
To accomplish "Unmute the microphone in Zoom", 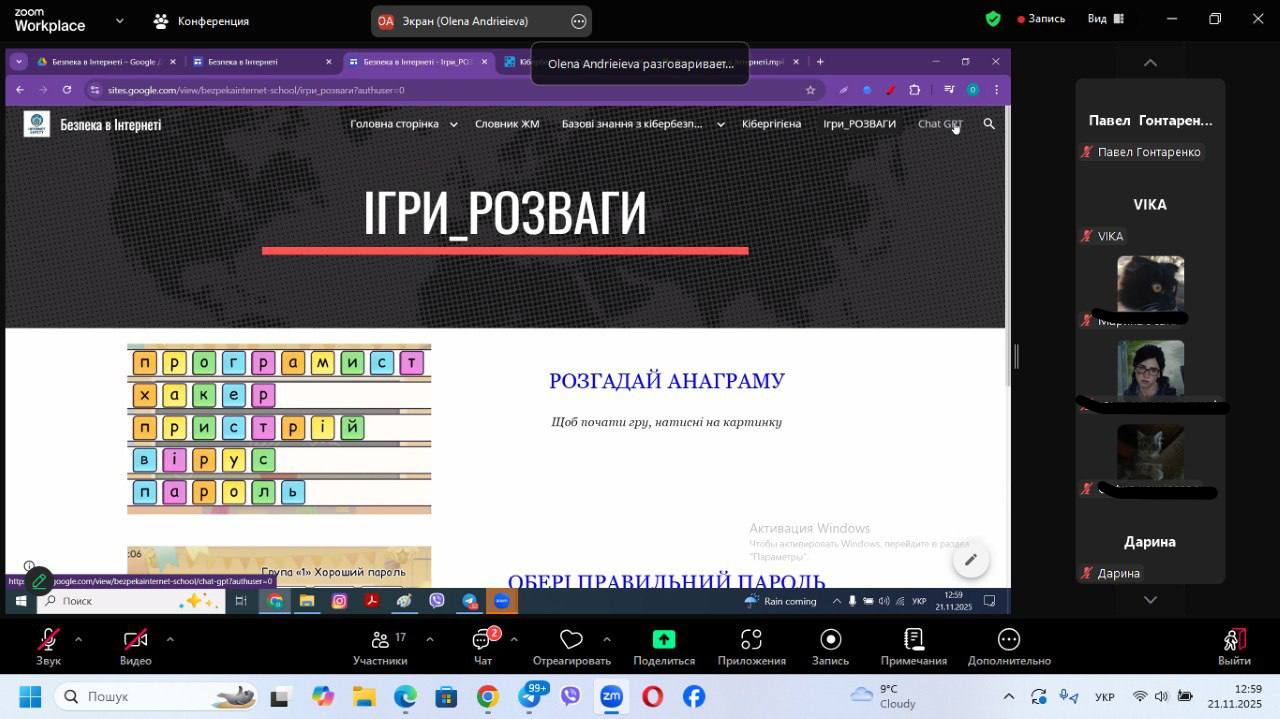I will pos(48,640).
